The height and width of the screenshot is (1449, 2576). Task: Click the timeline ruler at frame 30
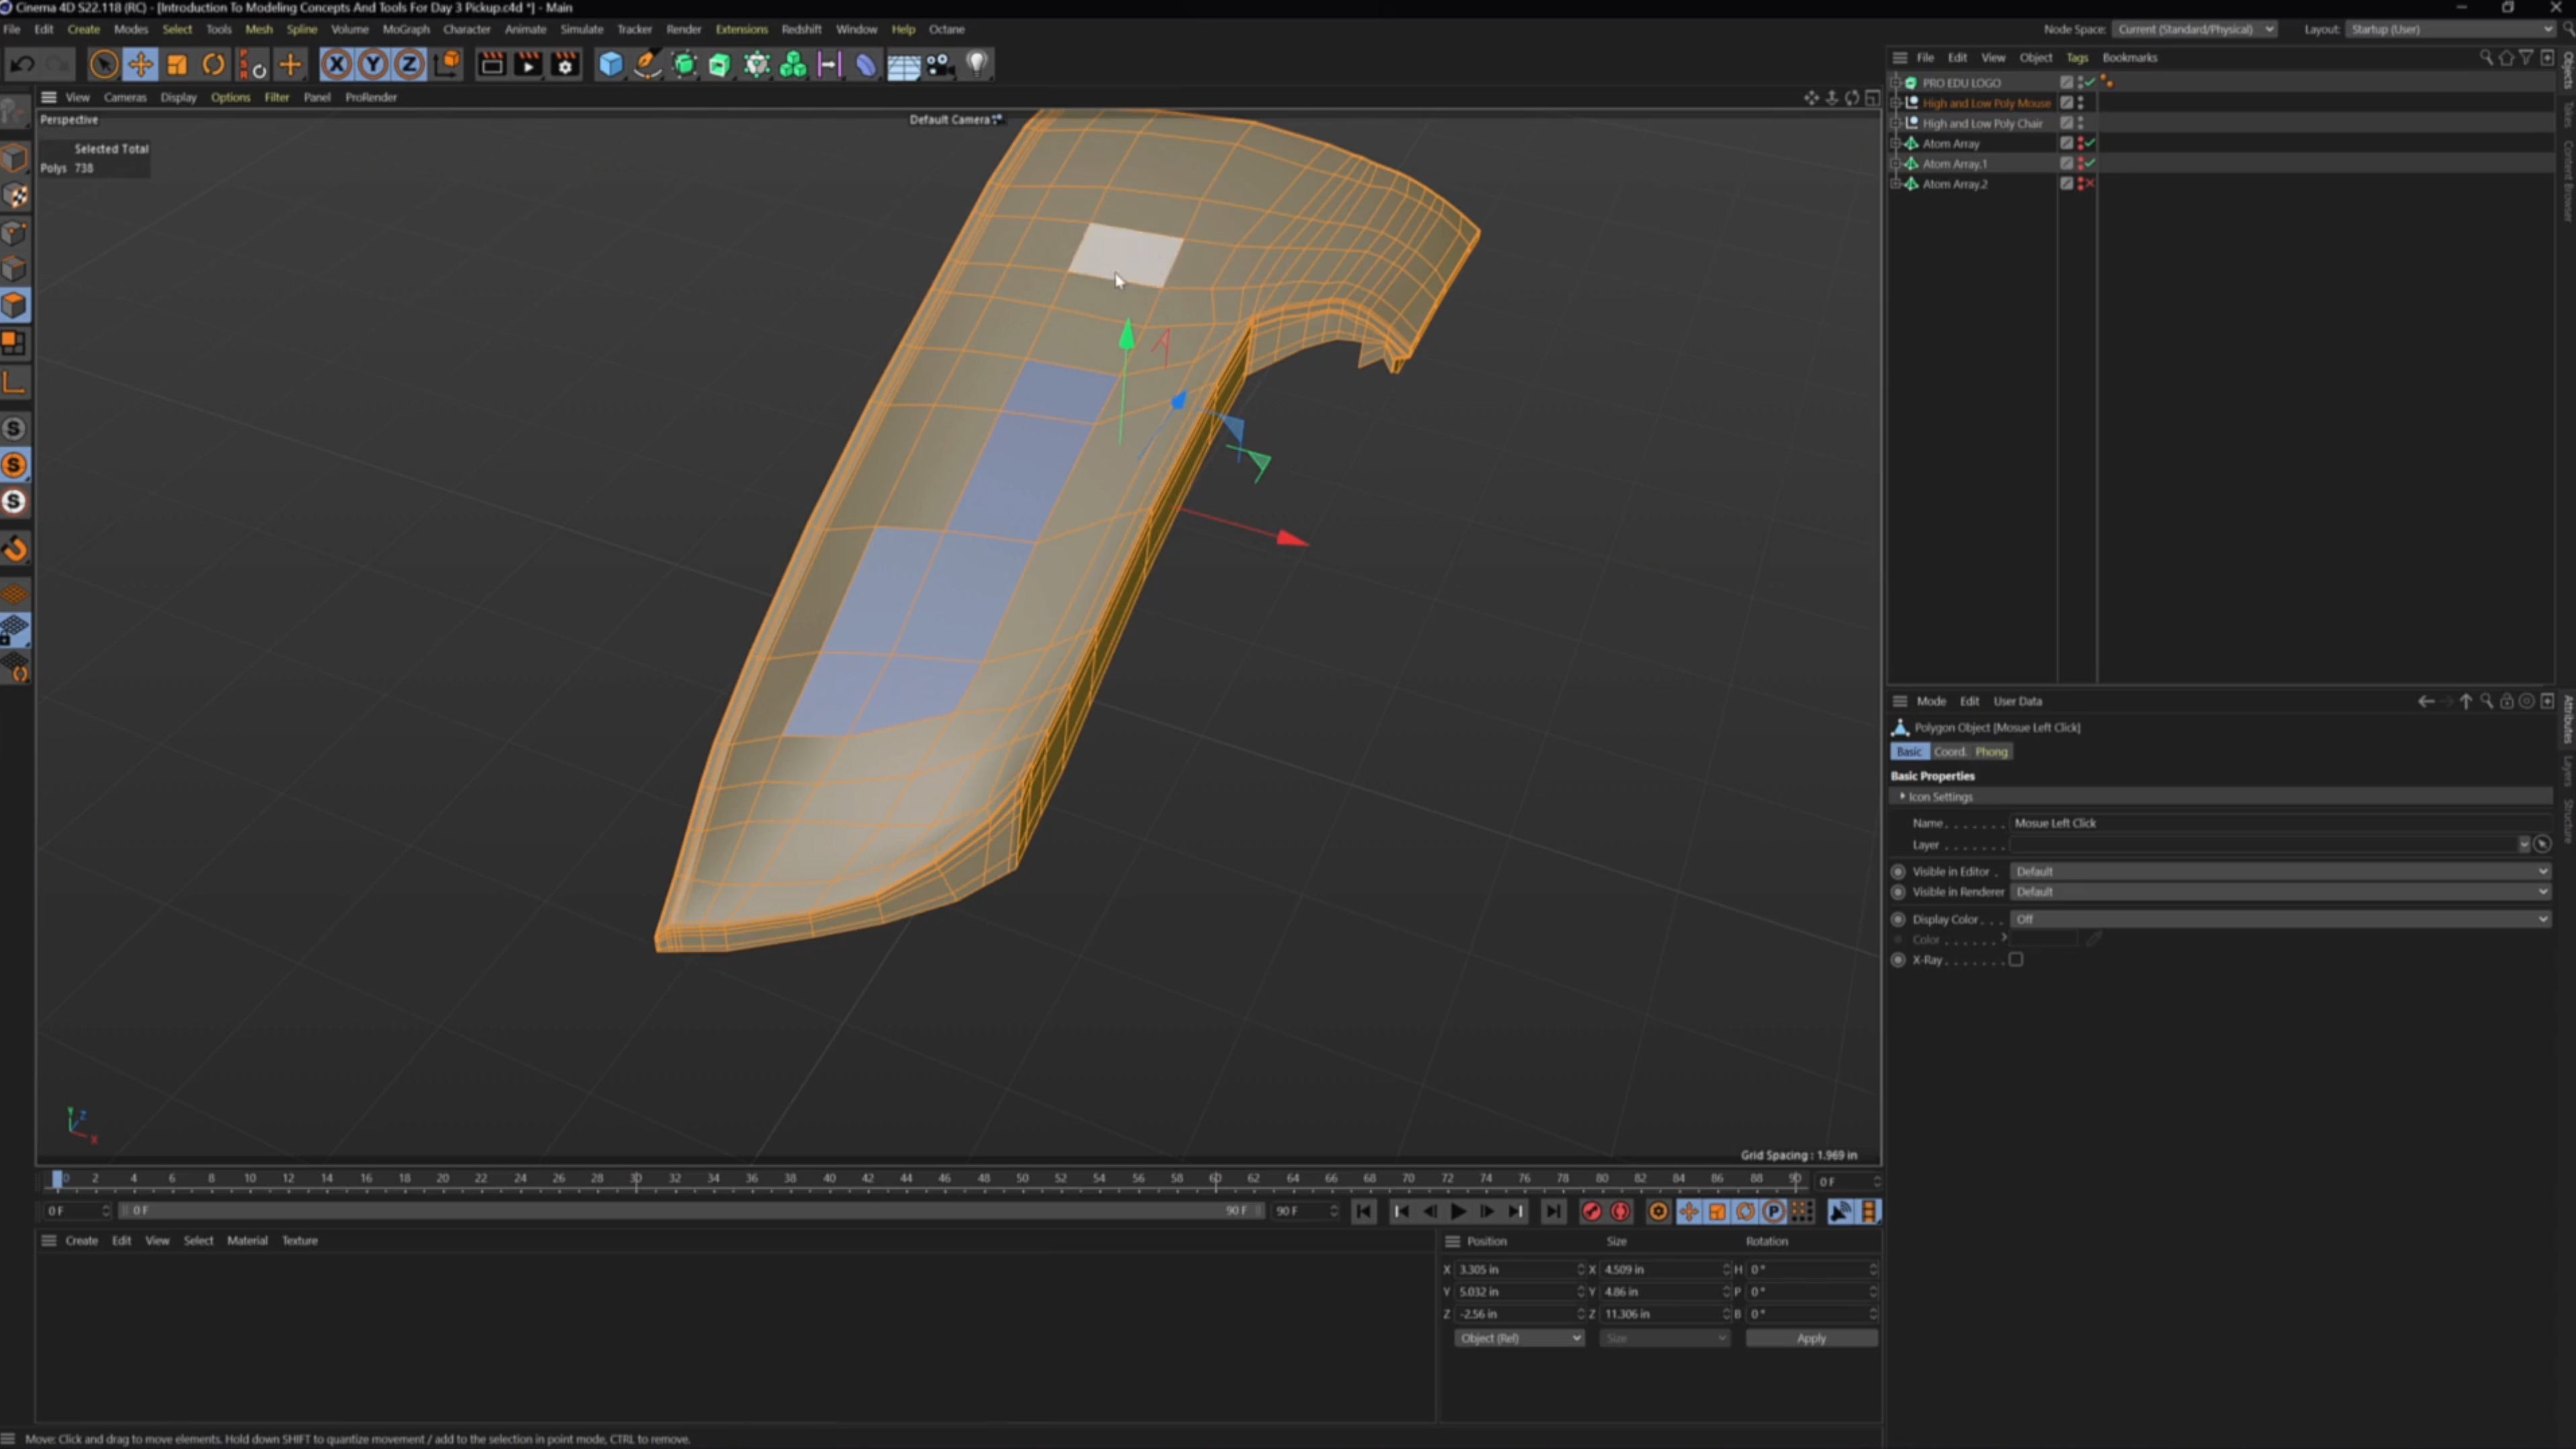(x=636, y=1179)
